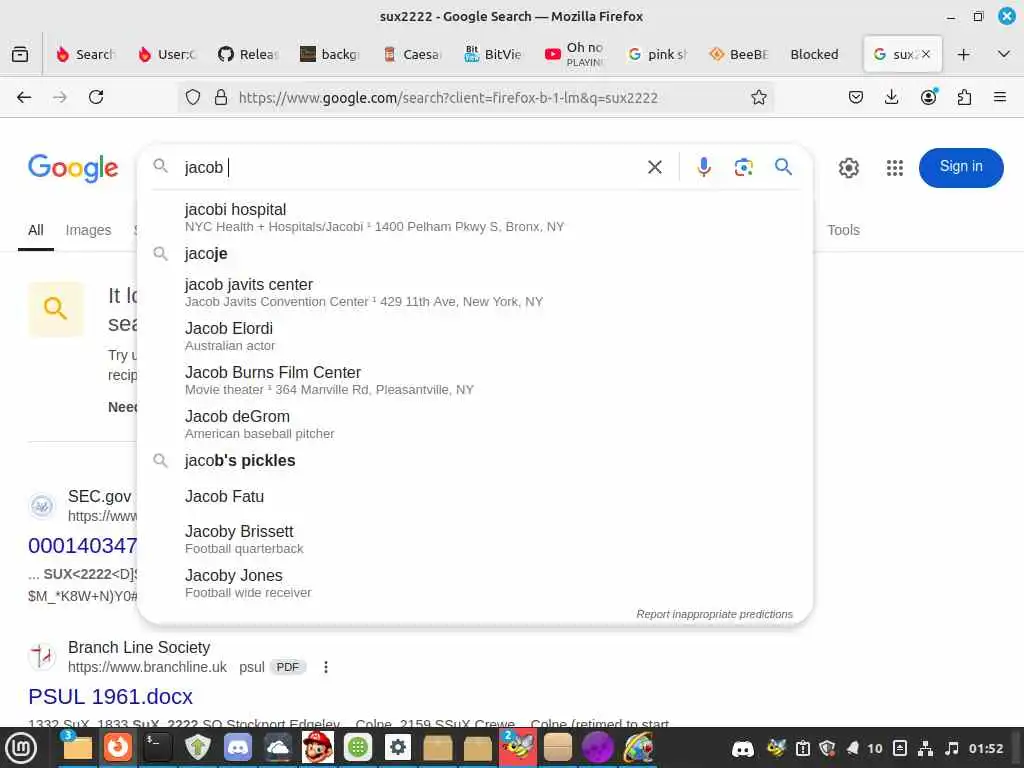Open the Mario icon app in taskbar
Viewport: 1024px width, 768px height.
(x=317, y=747)
